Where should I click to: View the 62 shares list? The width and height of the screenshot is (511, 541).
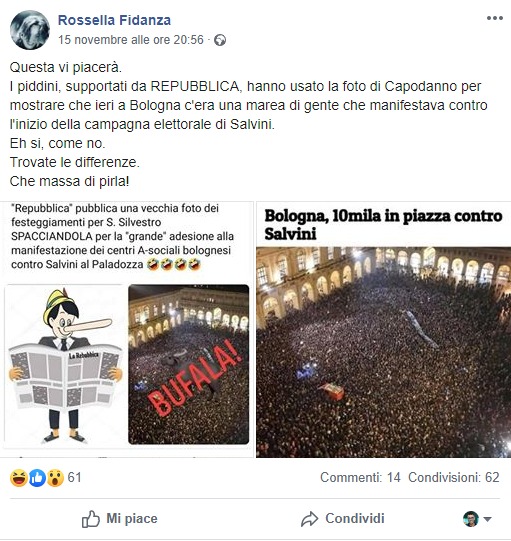[454, 478]
